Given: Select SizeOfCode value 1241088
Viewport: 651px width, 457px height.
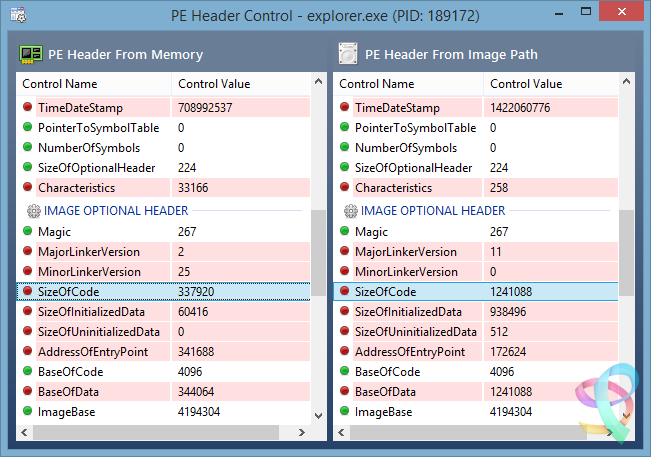Looking at the screenshot, I should (511, 292).
